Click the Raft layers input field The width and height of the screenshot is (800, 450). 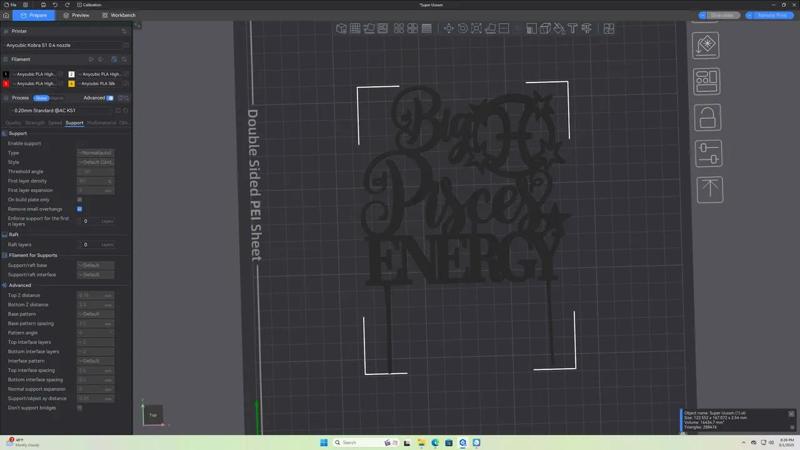(95, 245)
